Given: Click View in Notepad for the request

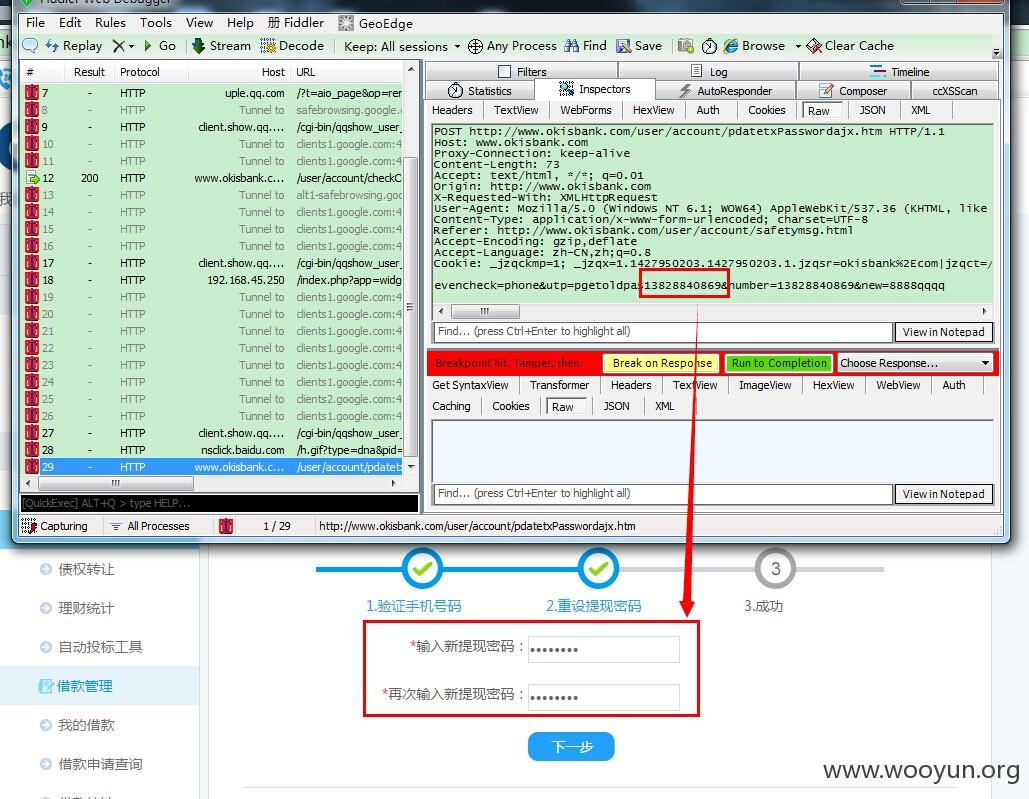Looking at the screenshot, I should click(x=943, y=332).
